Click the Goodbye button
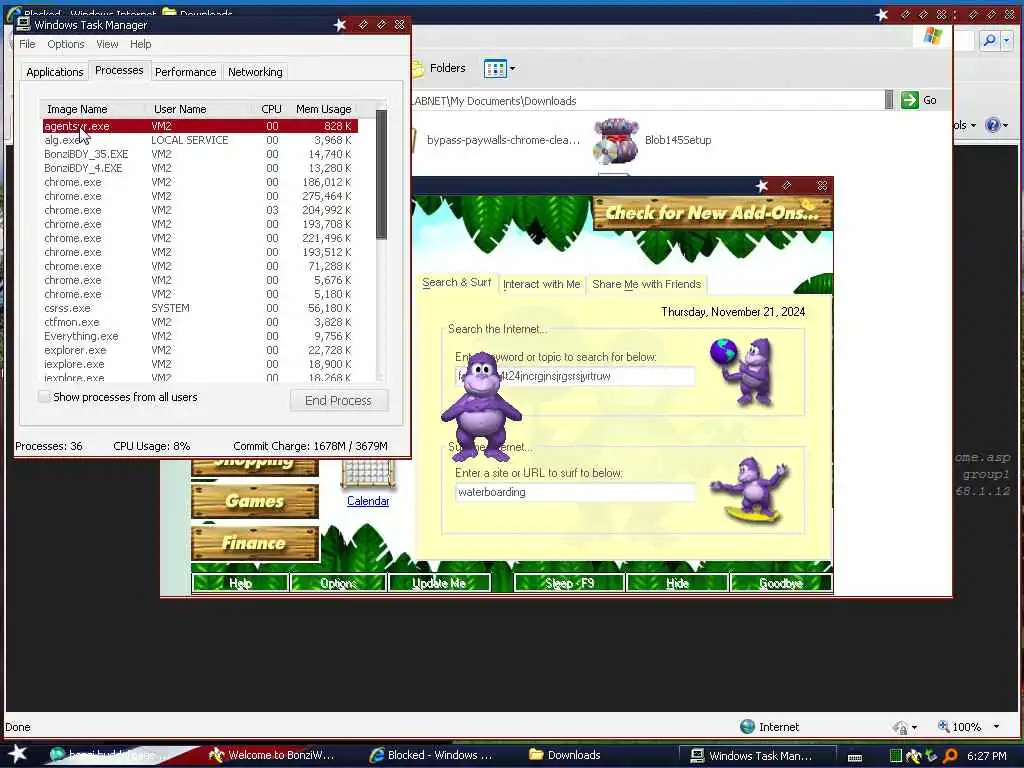The width and height of the screenshot is (1024, 768). (x=780, y=583)
